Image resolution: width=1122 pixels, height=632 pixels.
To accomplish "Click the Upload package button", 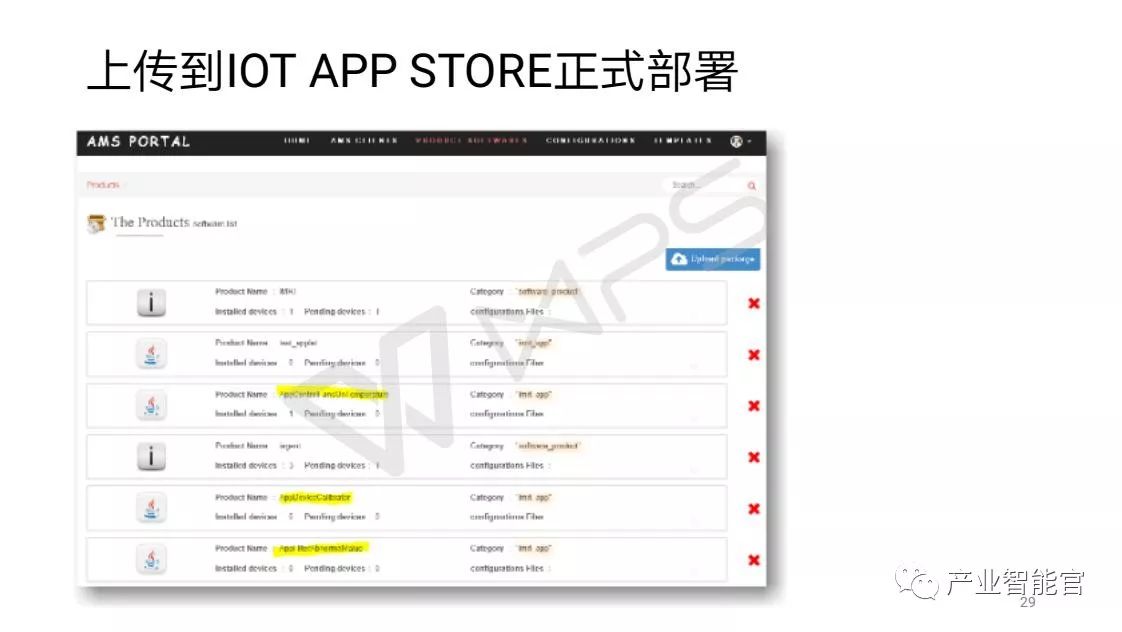I will pos(713,259).
